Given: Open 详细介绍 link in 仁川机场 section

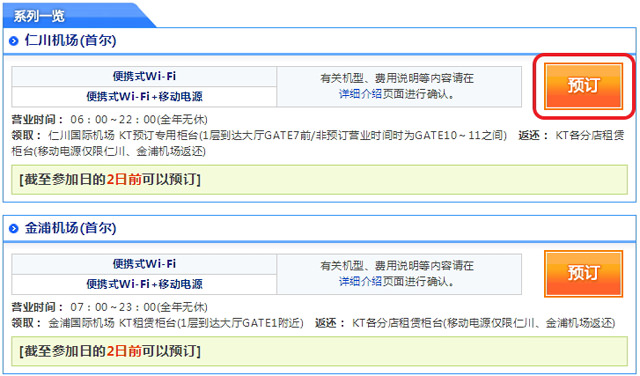Looking at the screenshot, I should [360, 94].
